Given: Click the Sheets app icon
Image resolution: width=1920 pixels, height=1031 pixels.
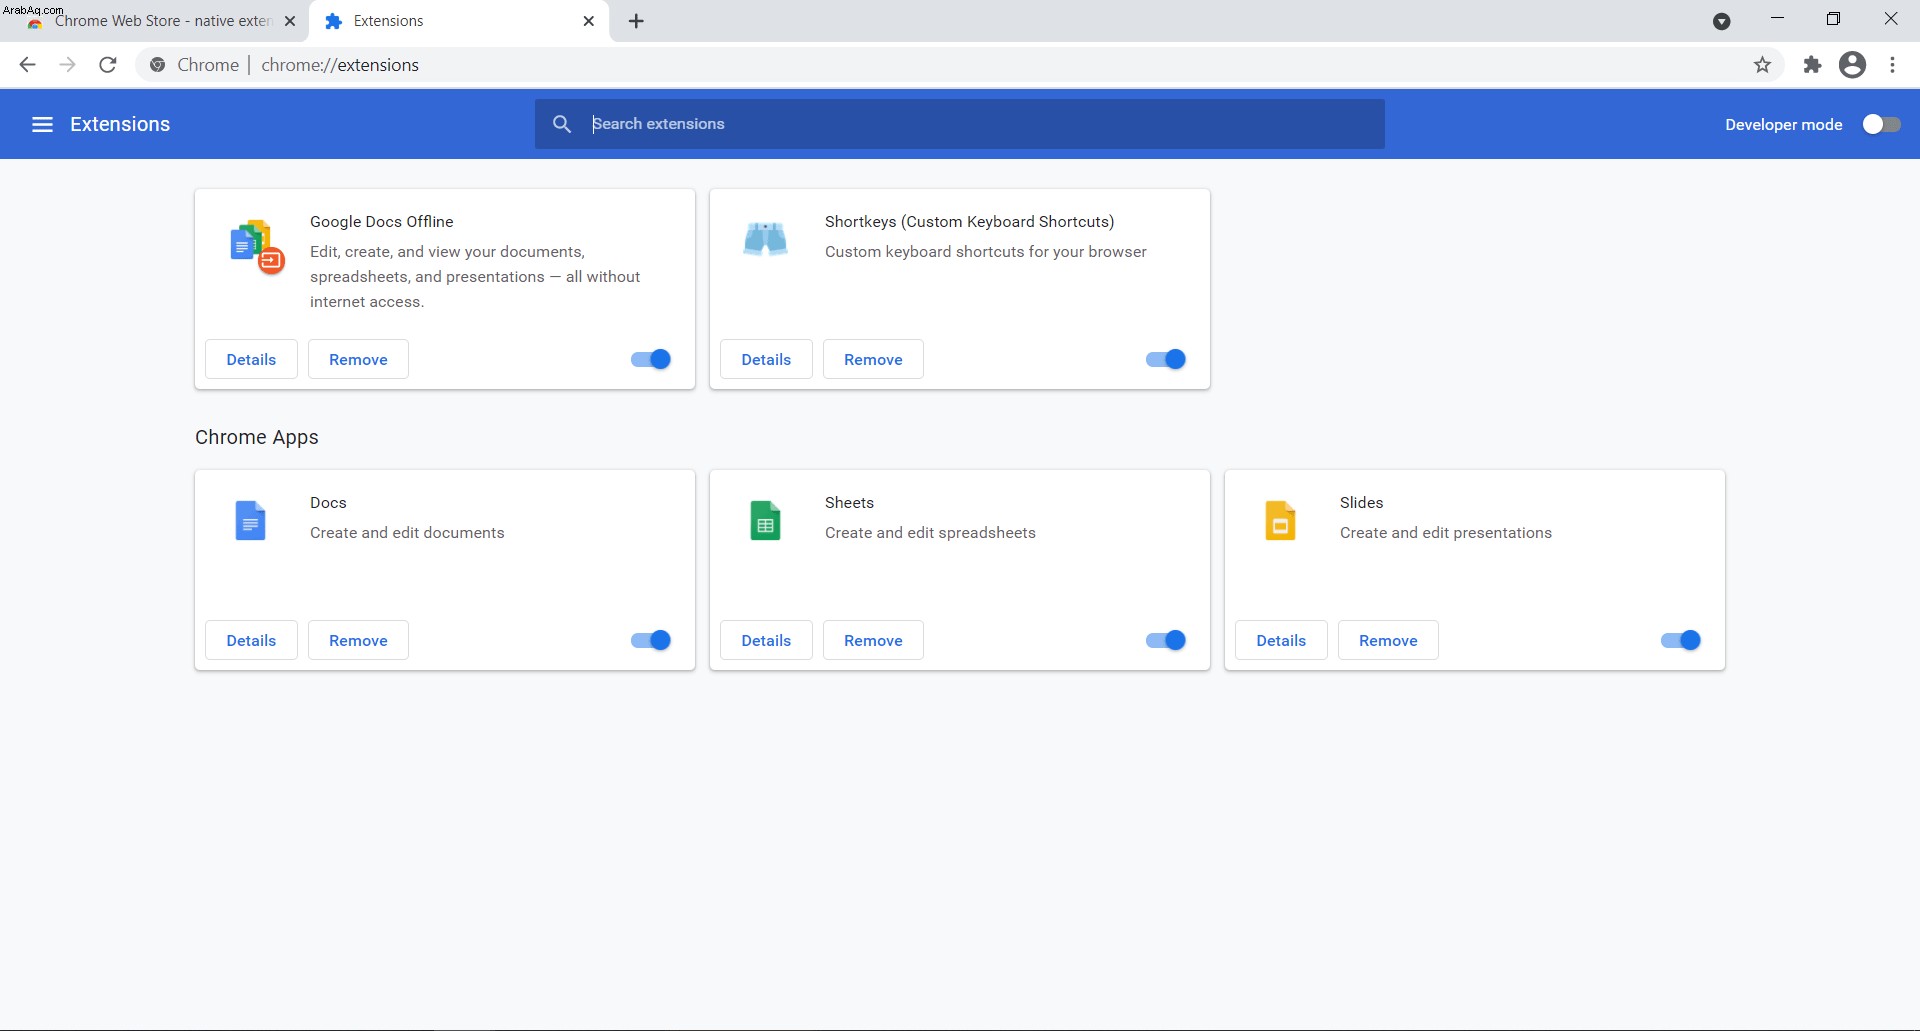Looking at the screenshot, I should (x=765, y=521).
